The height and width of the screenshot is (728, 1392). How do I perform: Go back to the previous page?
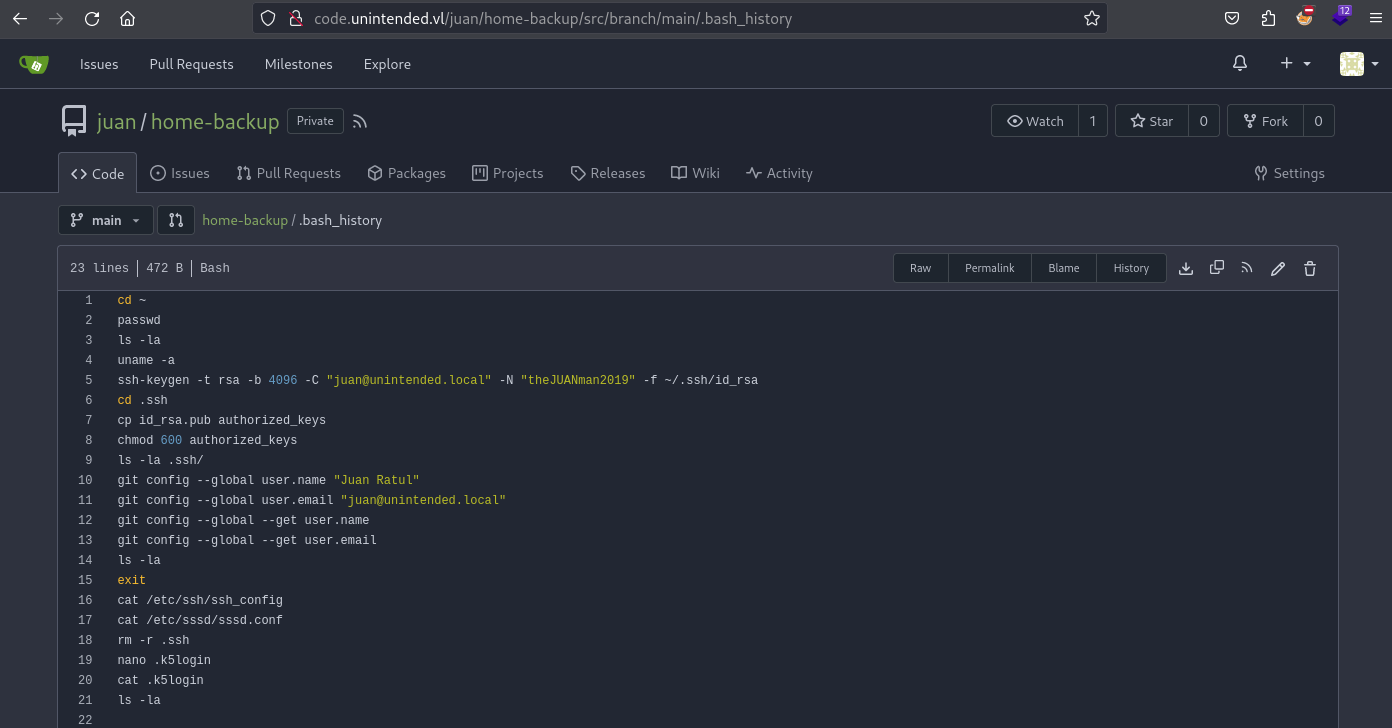point(20,18)
